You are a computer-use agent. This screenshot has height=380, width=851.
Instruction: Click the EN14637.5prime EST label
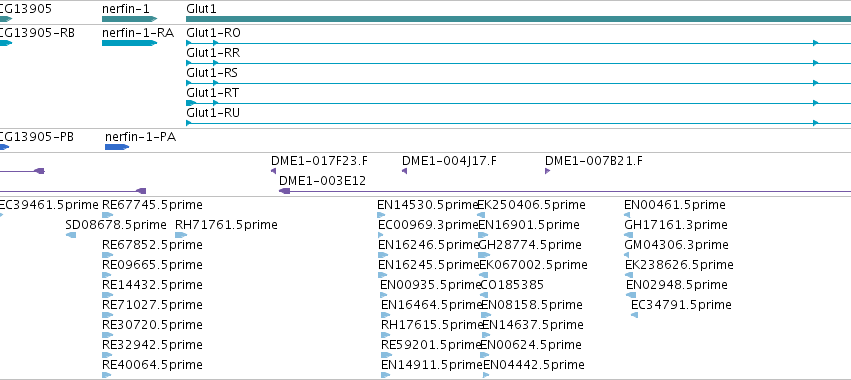(533, 325)
